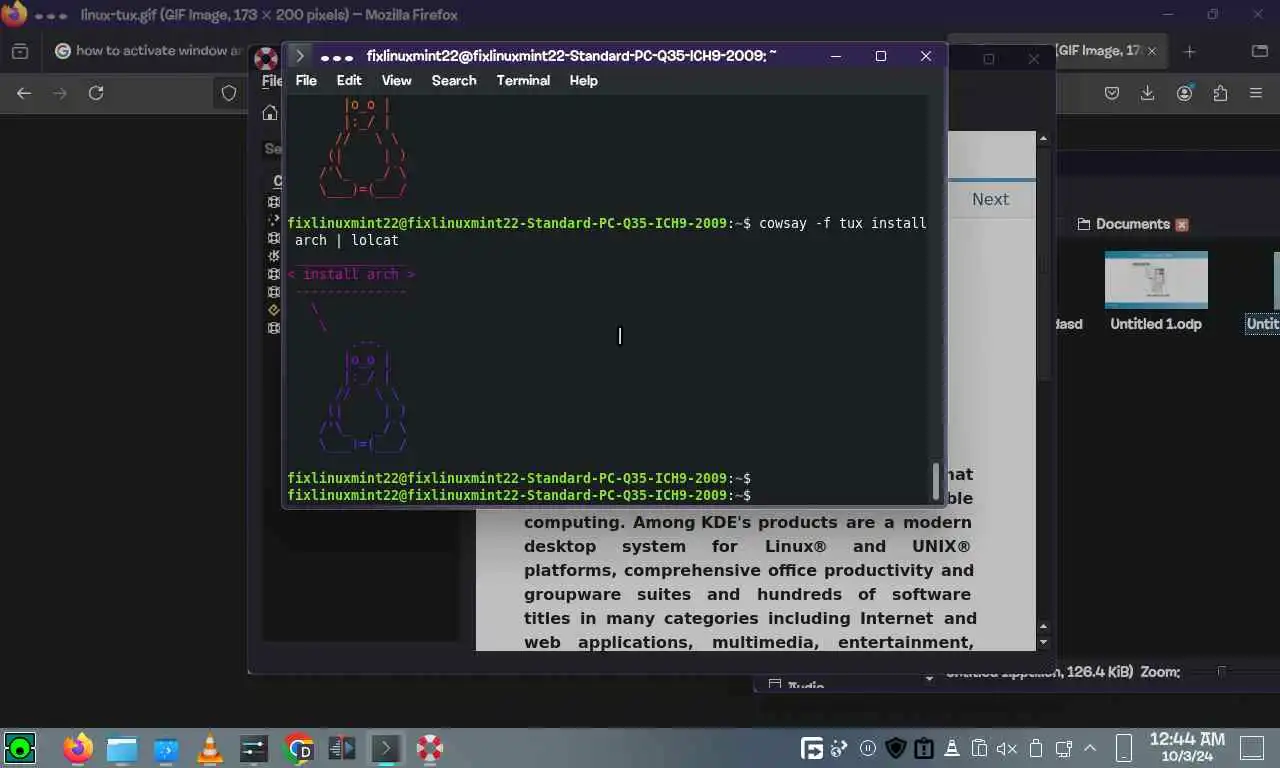Open Firefox downloads panel
1280x768 pixels.
(1148, 93)
